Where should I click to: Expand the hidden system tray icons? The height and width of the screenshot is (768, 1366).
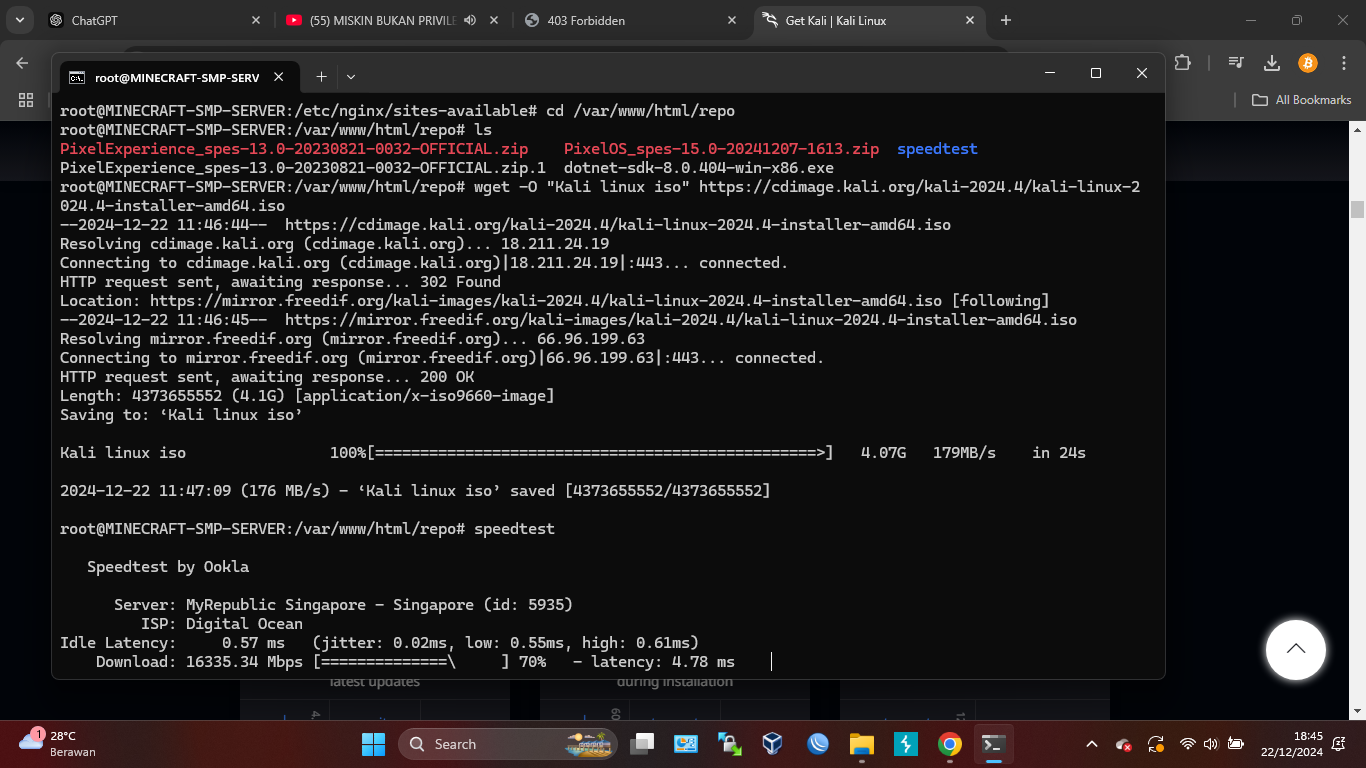click(x=1092, y=744)
